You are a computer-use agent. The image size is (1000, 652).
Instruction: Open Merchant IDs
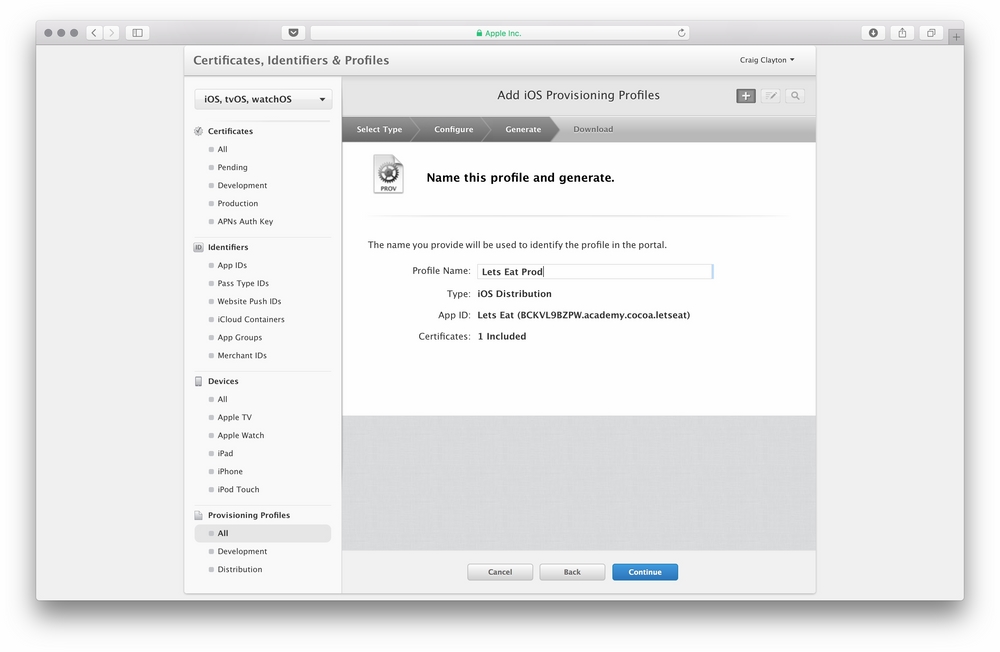[x=242, y=355]
